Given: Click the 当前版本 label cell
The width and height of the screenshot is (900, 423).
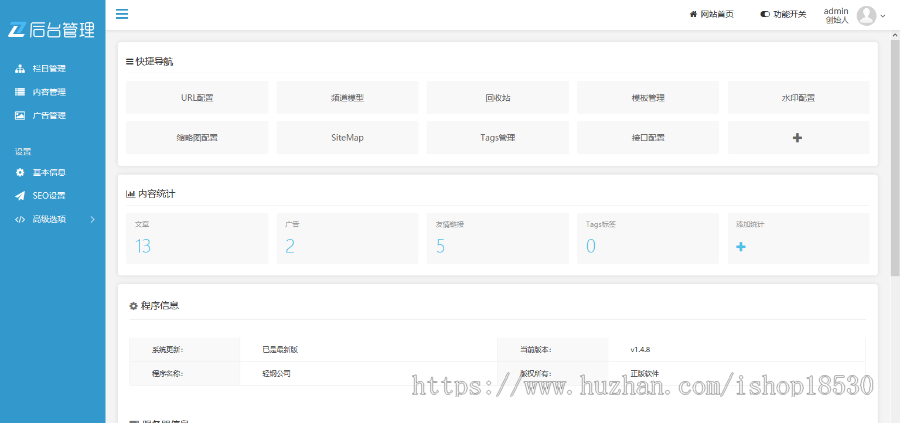Looking at the screenshot, I should click(552, 350).
